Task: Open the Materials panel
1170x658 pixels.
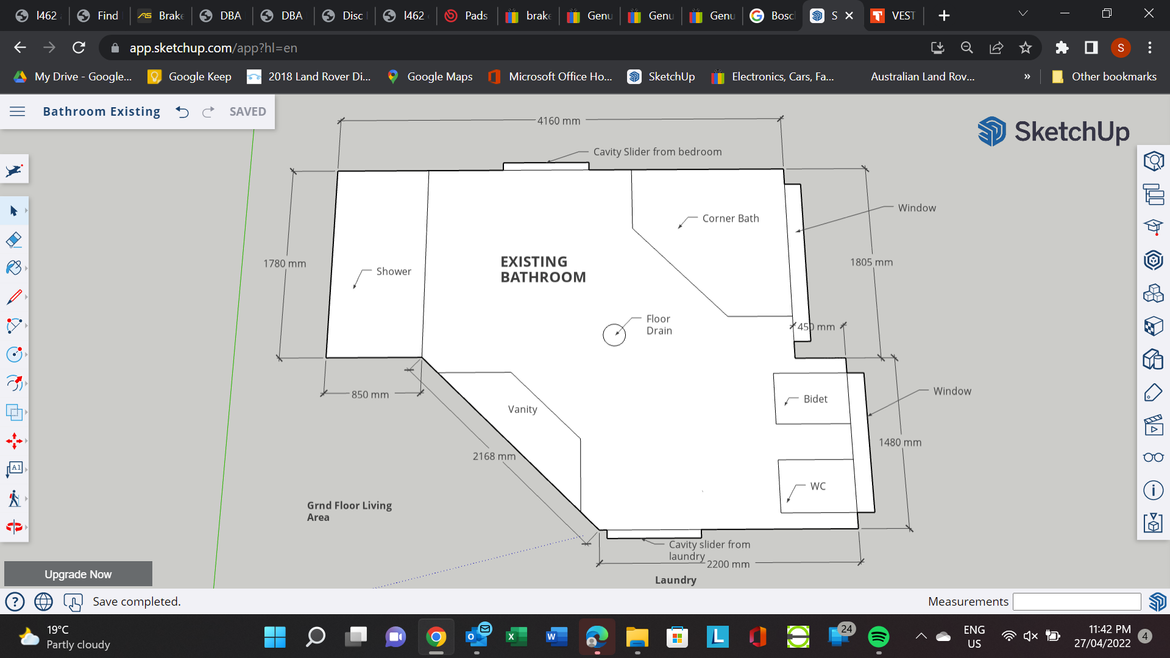Action: point(1153,326)
